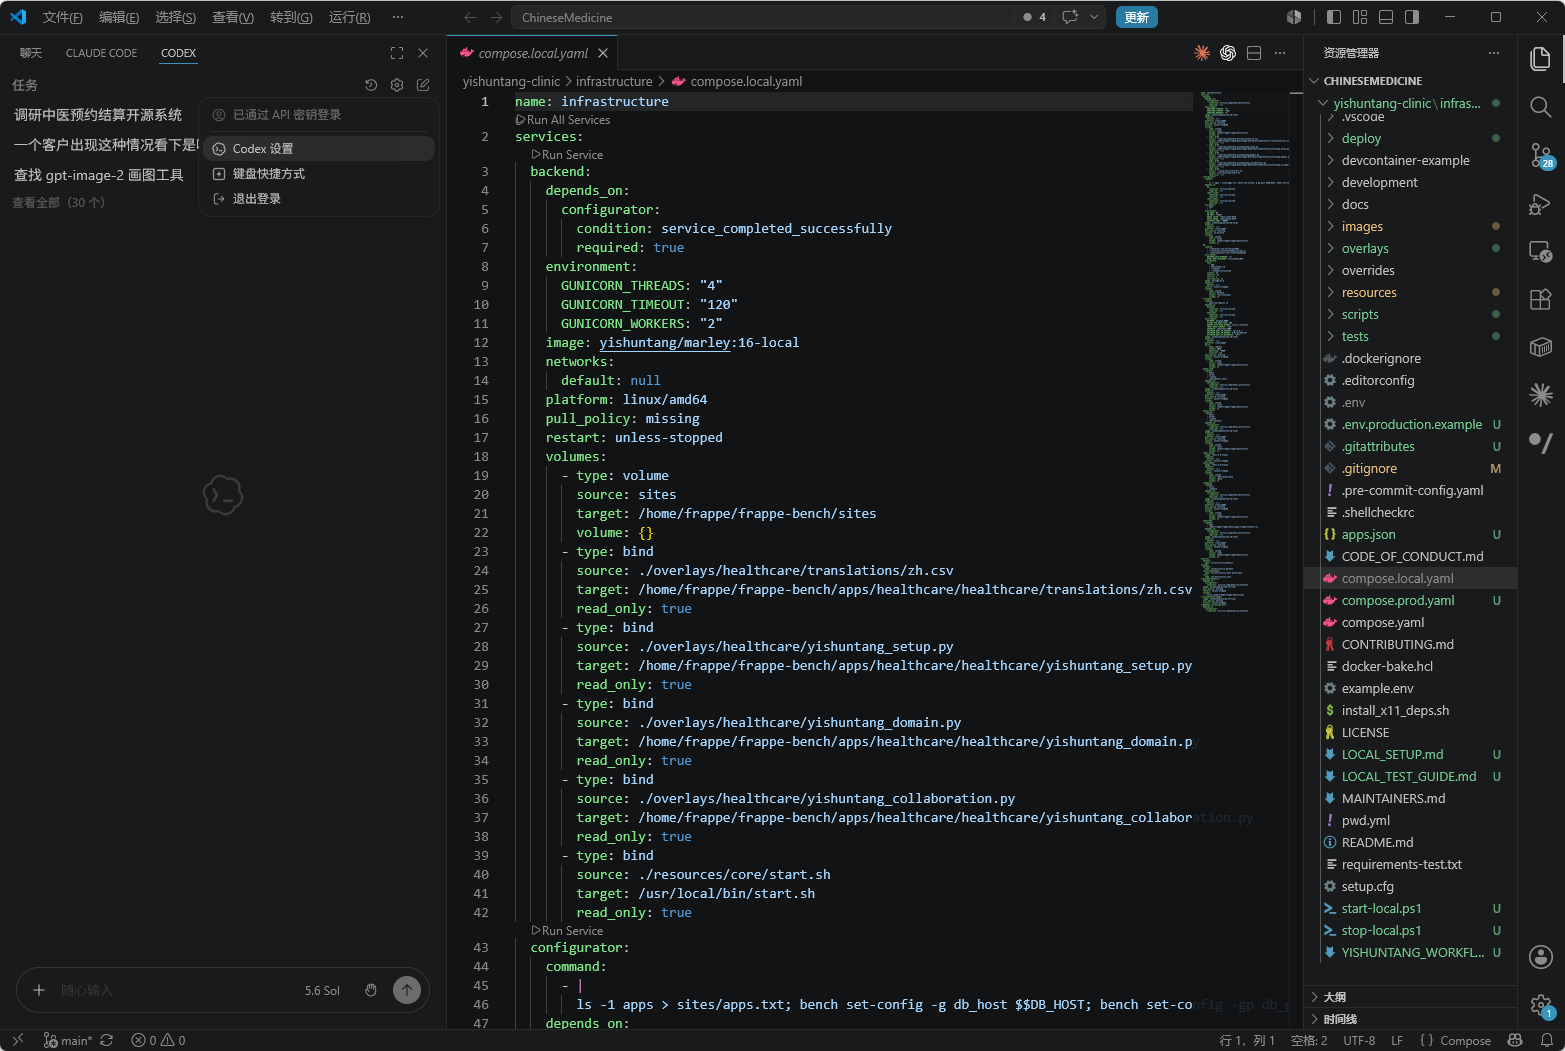
Task: Click 查看全部 (30 个) link
Action: [x=58, y=203]
